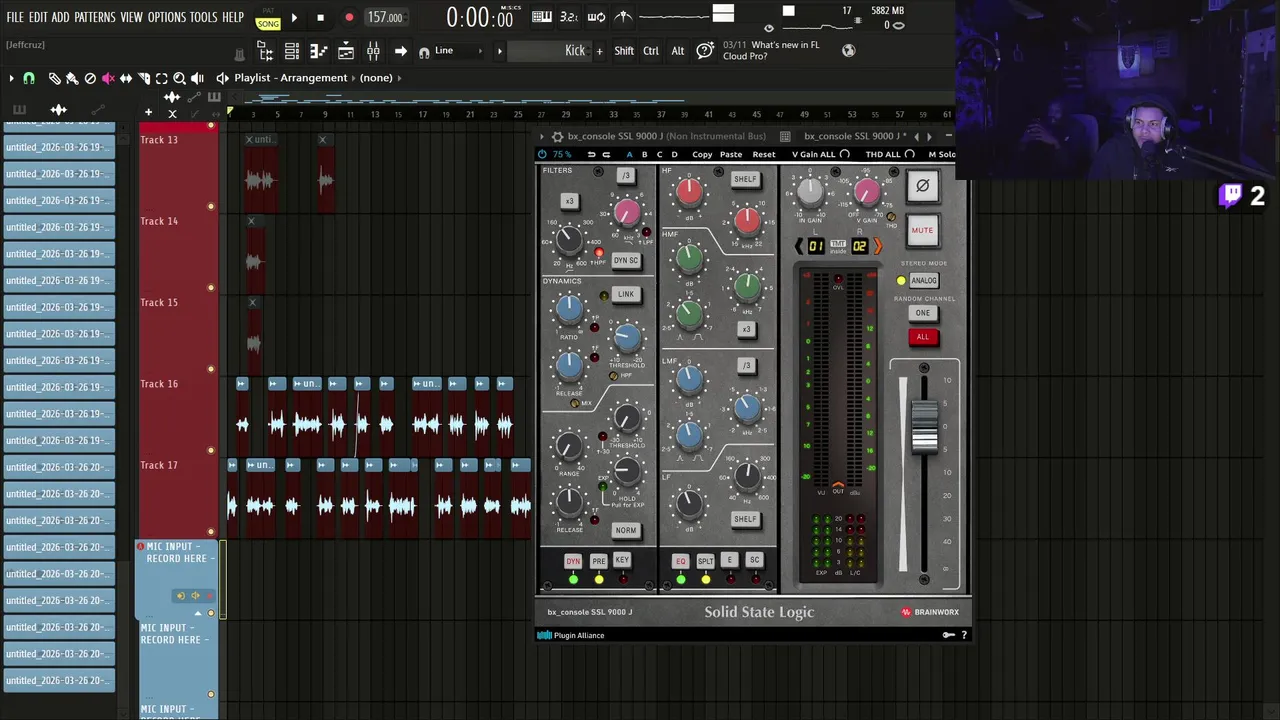Go to the next TMT channel arrow
The image size is (1280, 720).
(878, 246)
